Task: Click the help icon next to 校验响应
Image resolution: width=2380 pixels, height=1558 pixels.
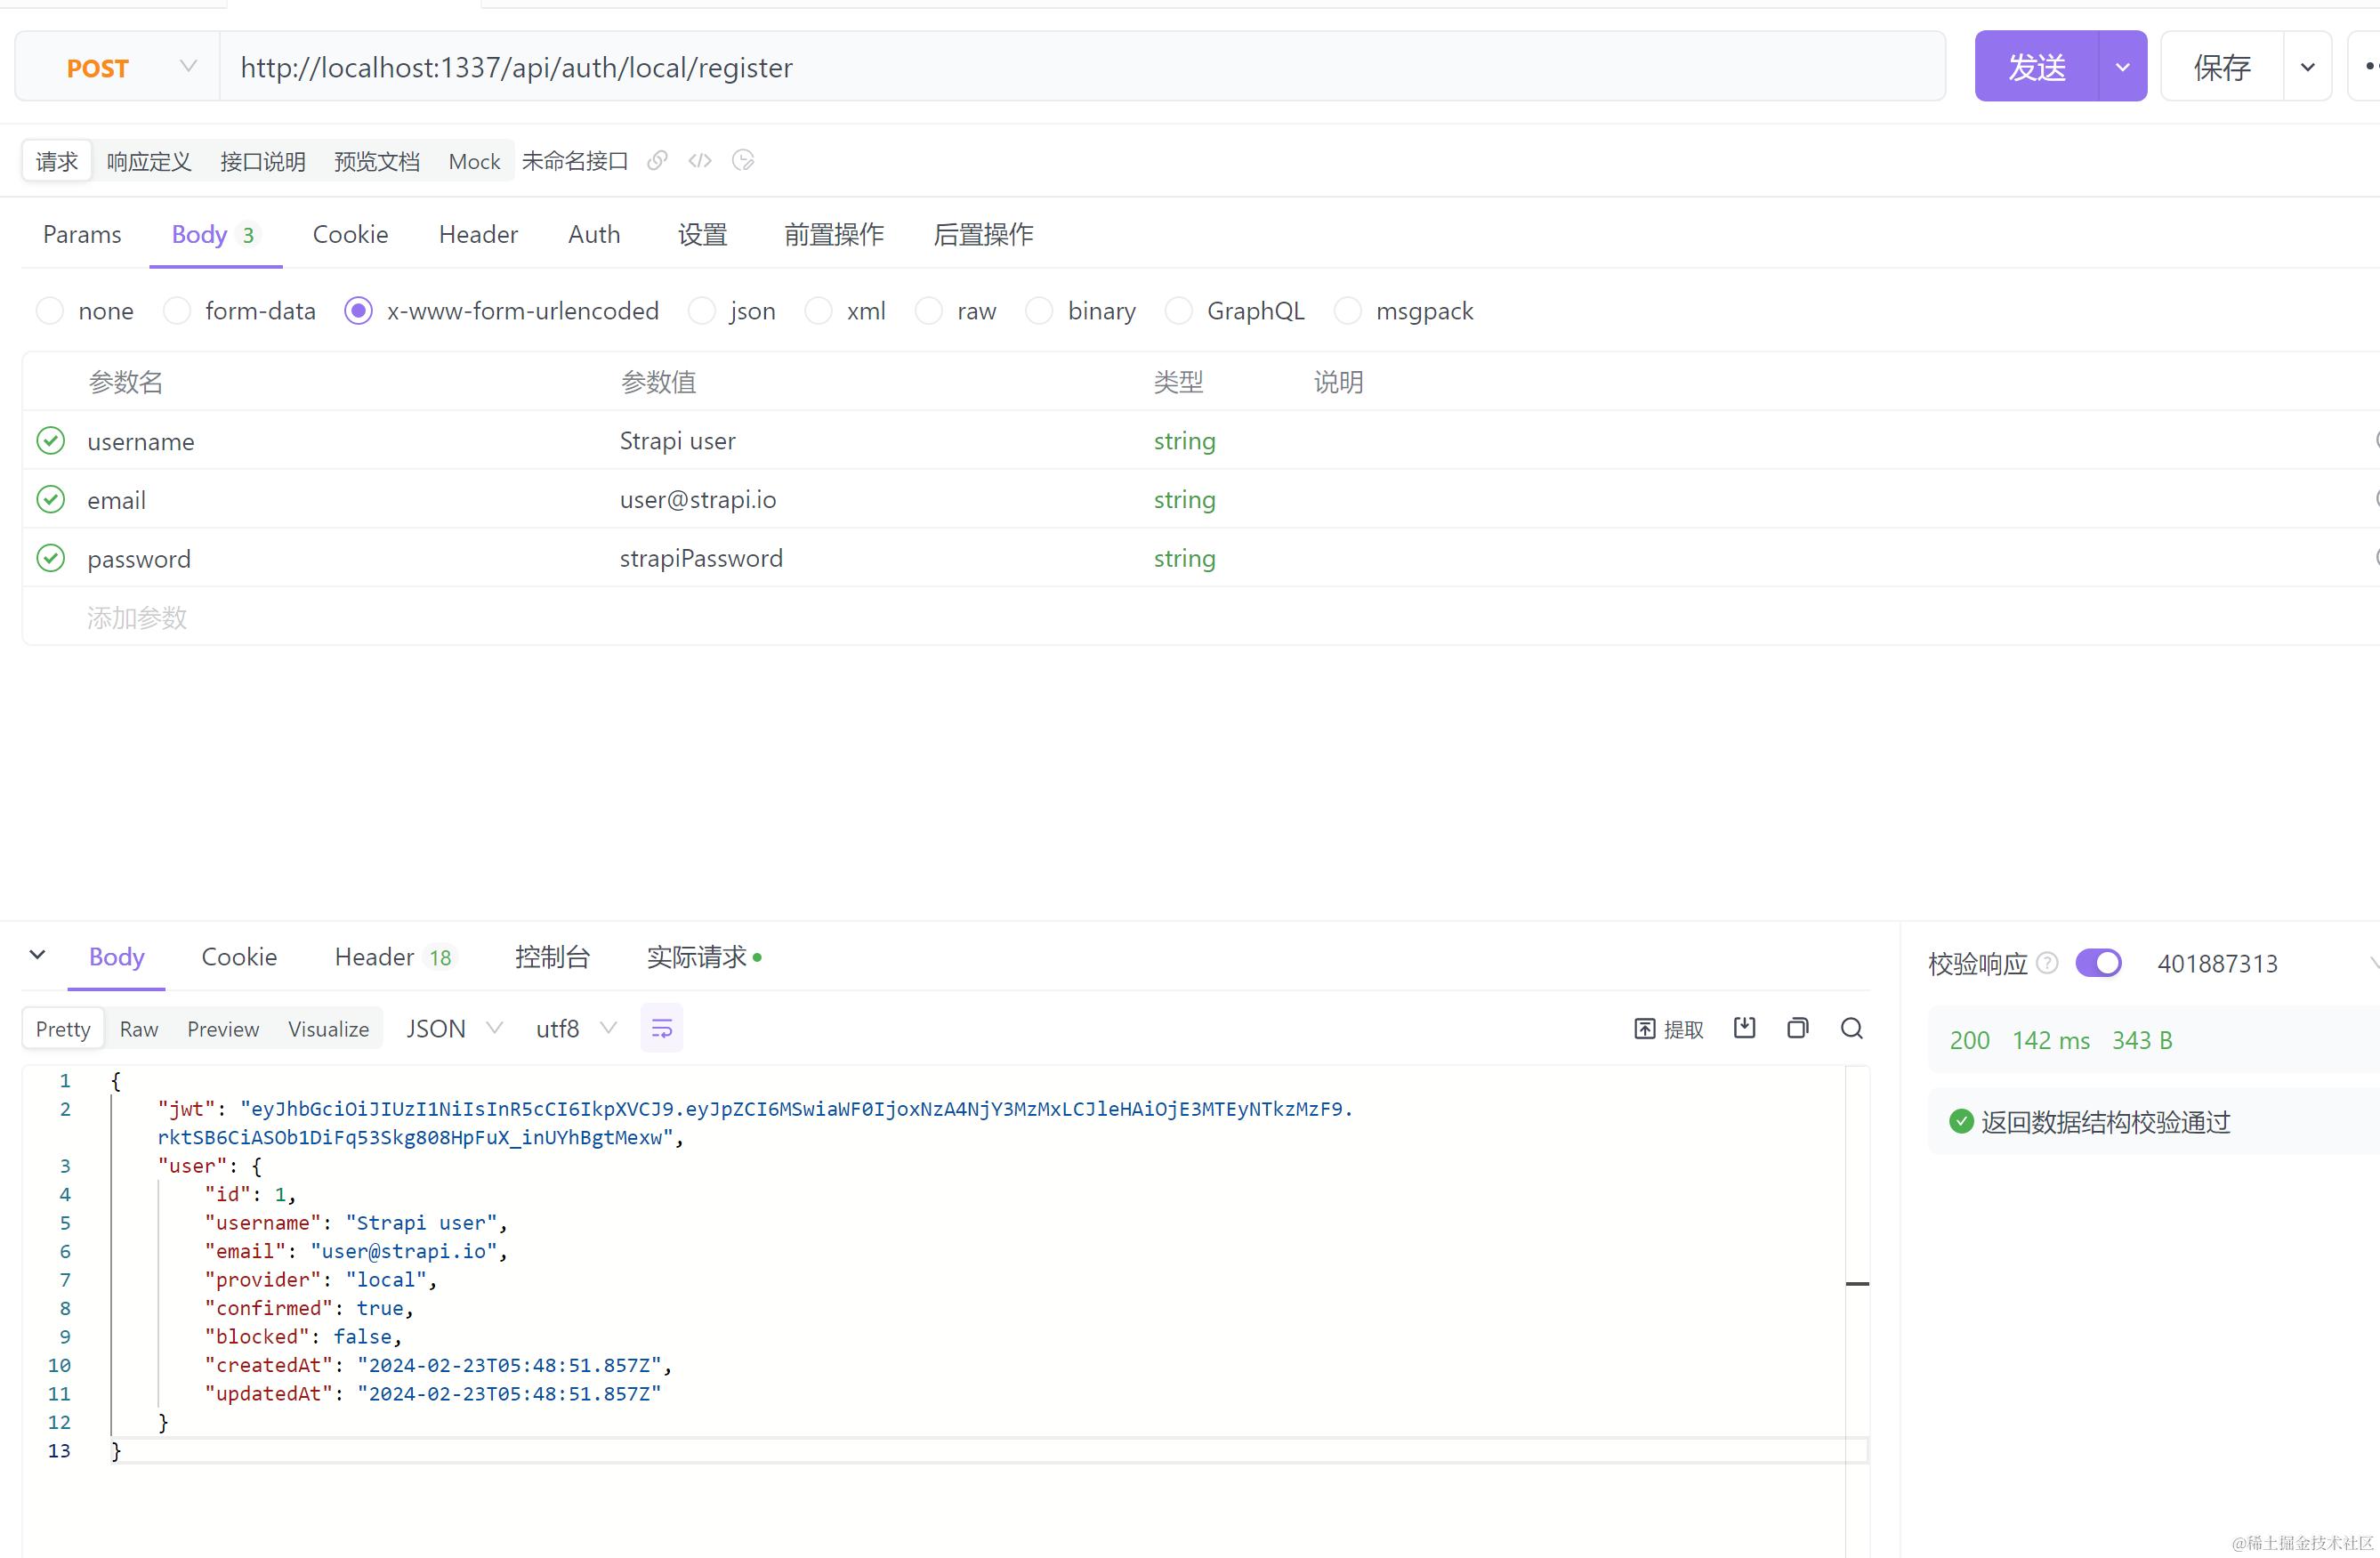Action: click(x=2047, y=963)
